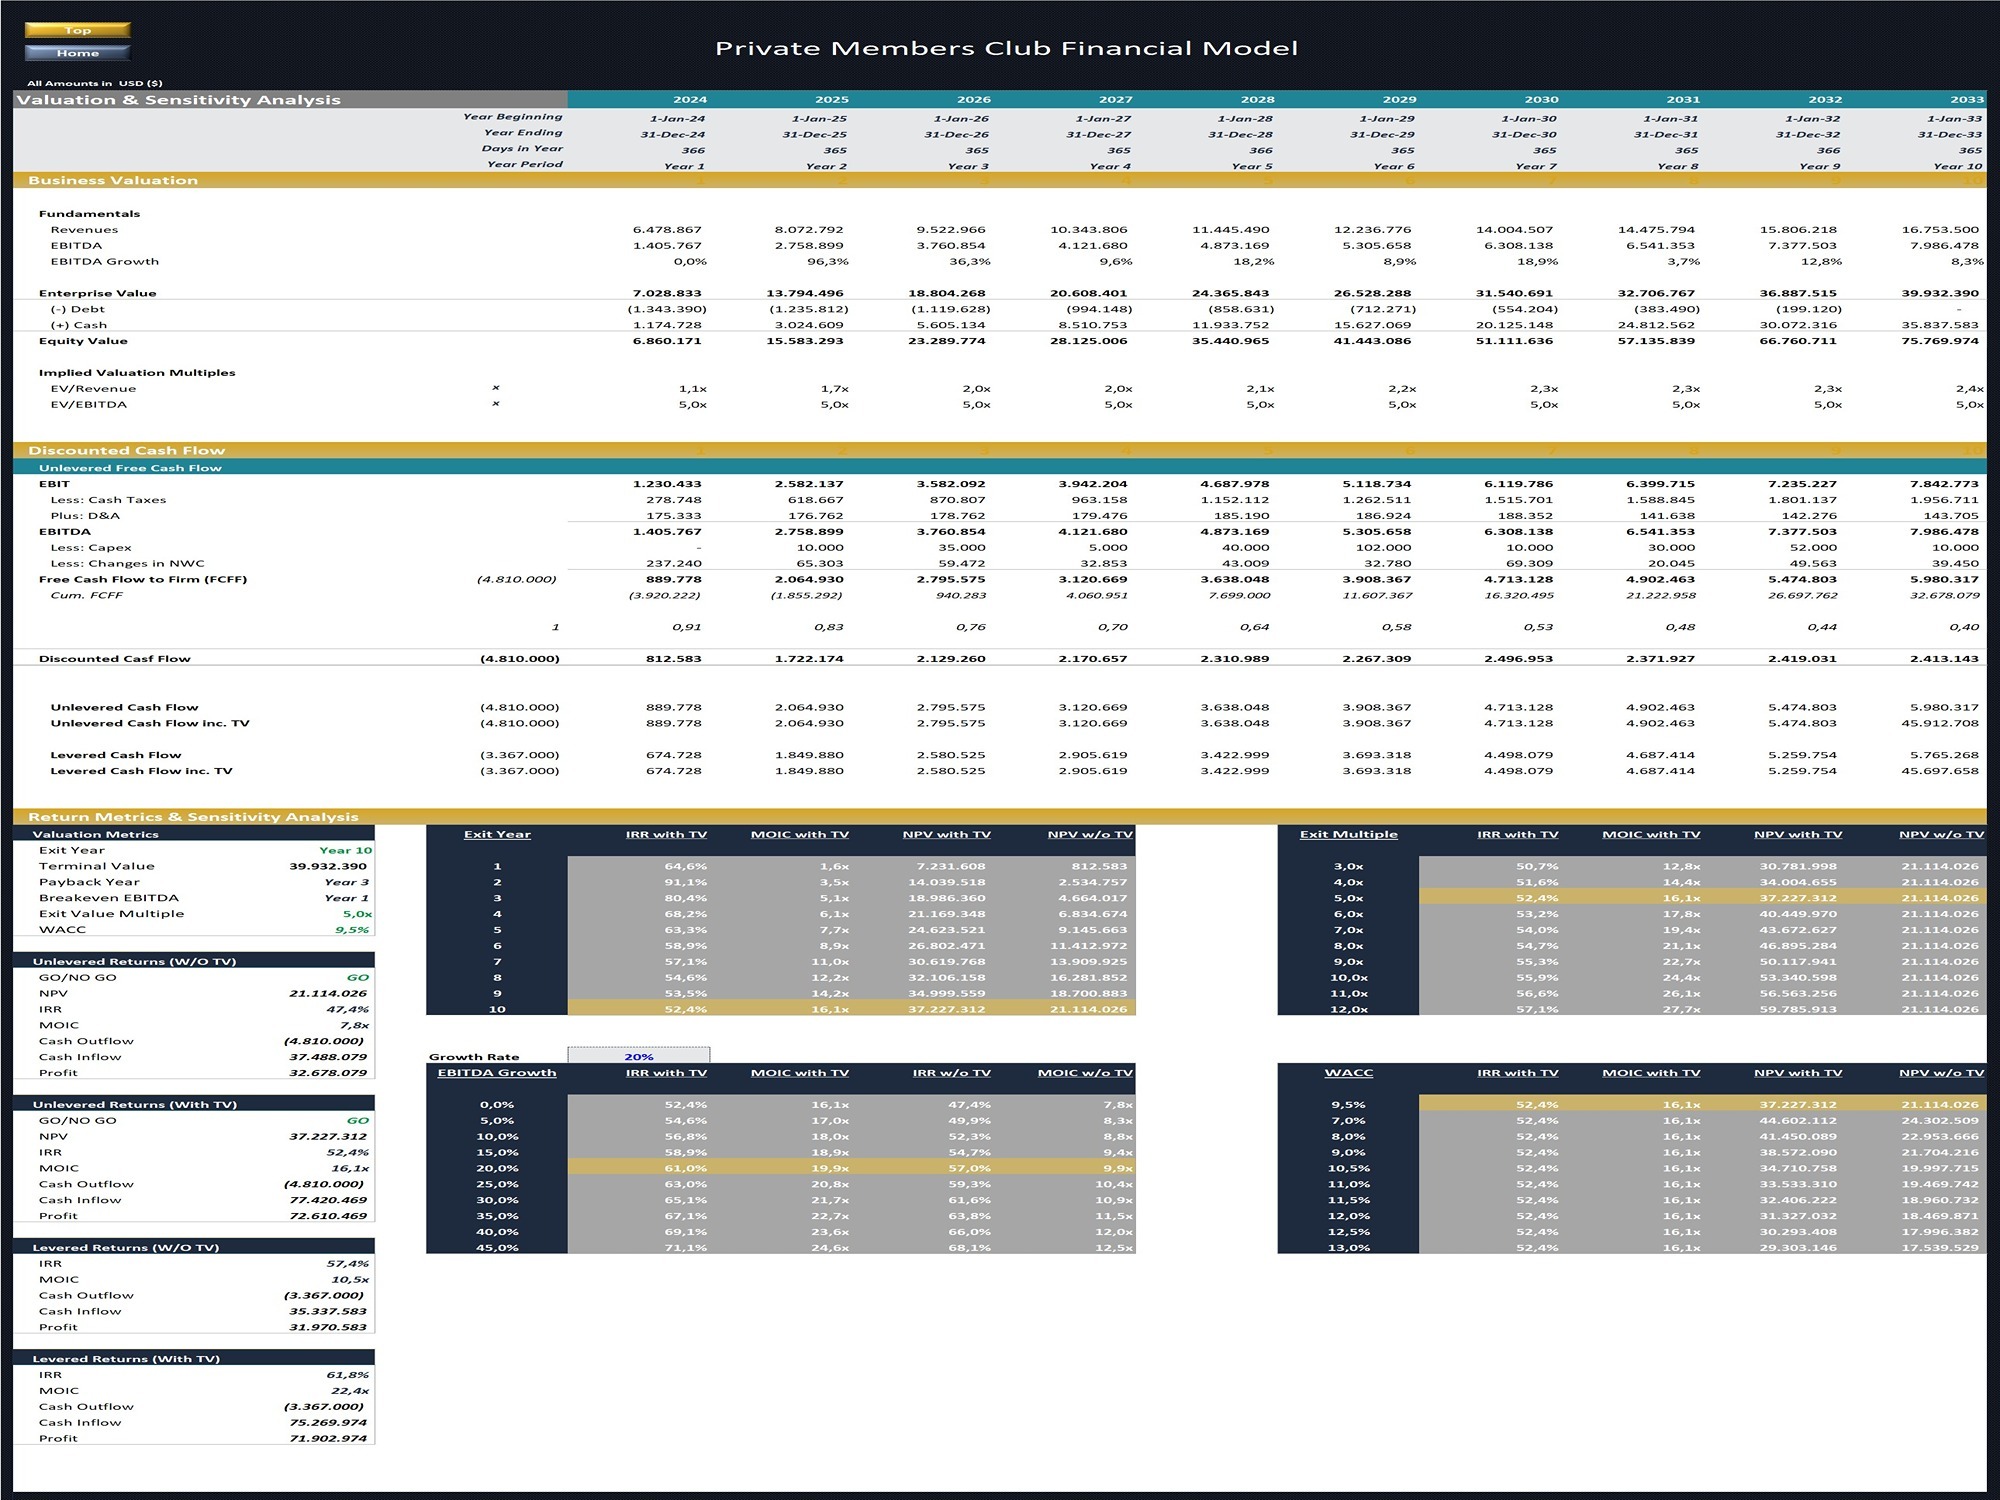
Task: Select the Discounted Cash Flow section header
Action: [x=127, y=450]
